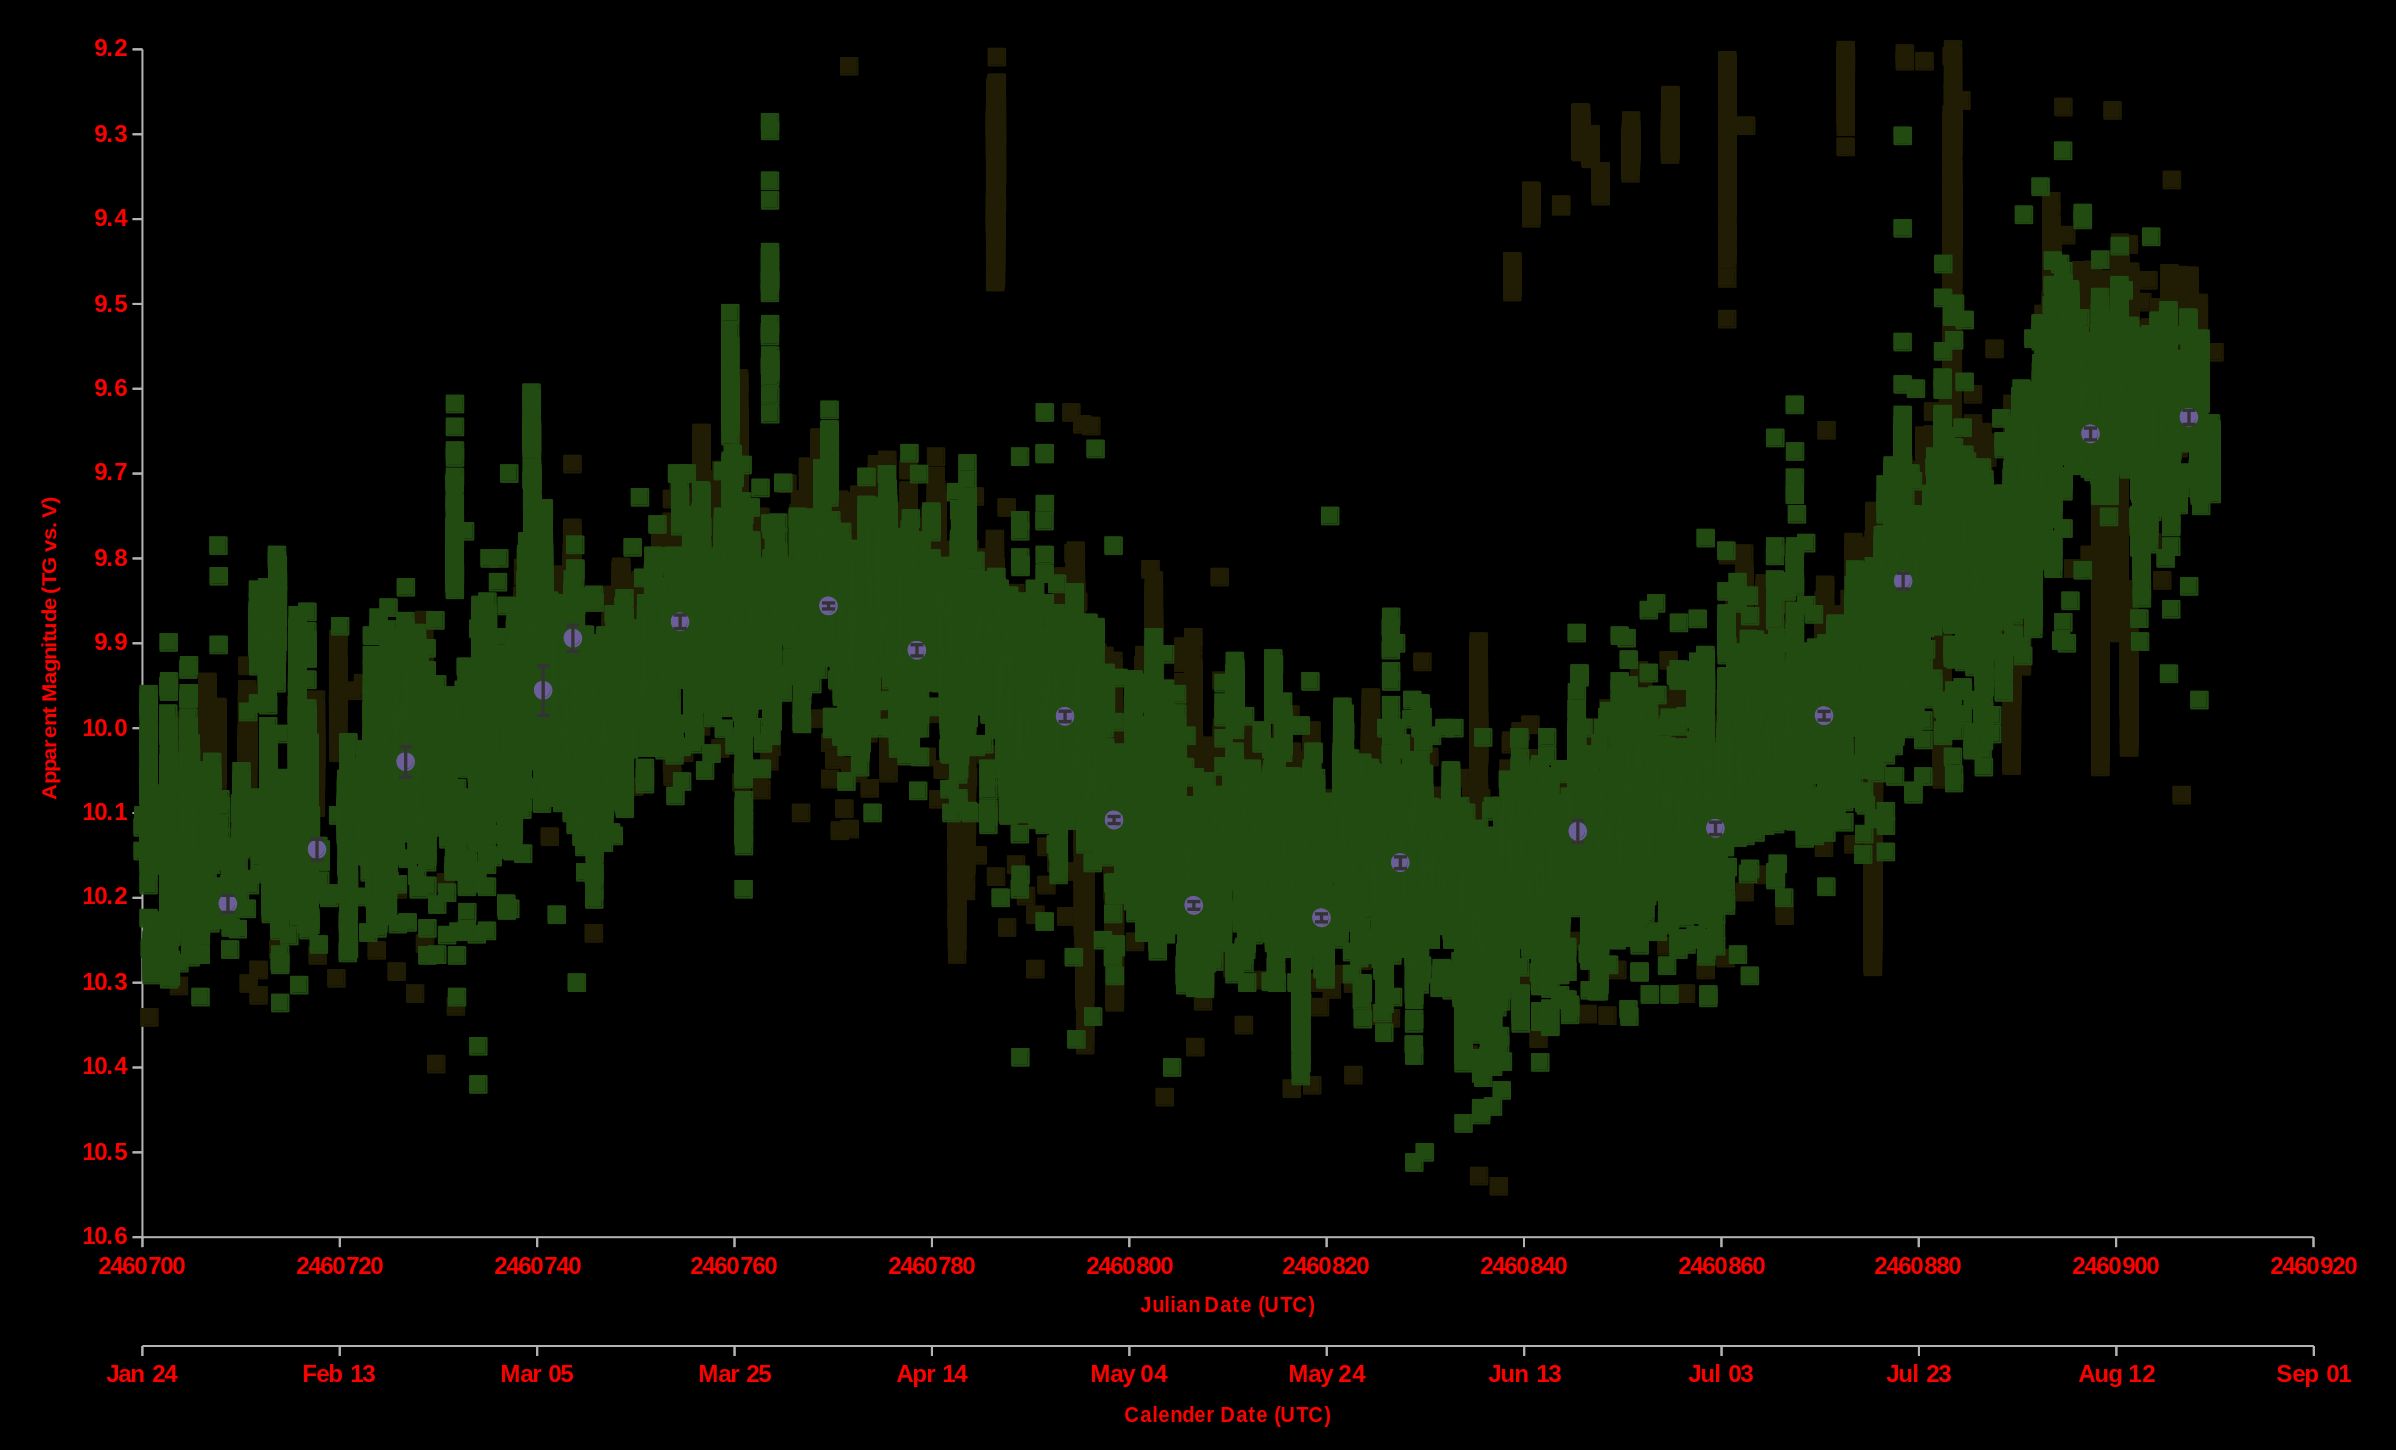Click the 10.6 magnitude tick label

pyautogui.click(x=106, y=1236)
